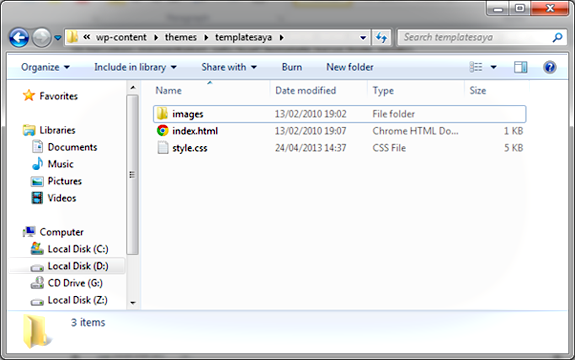Open the Share with menu
This screenshot has height=360, width=575.
click(x=229, y=67)
